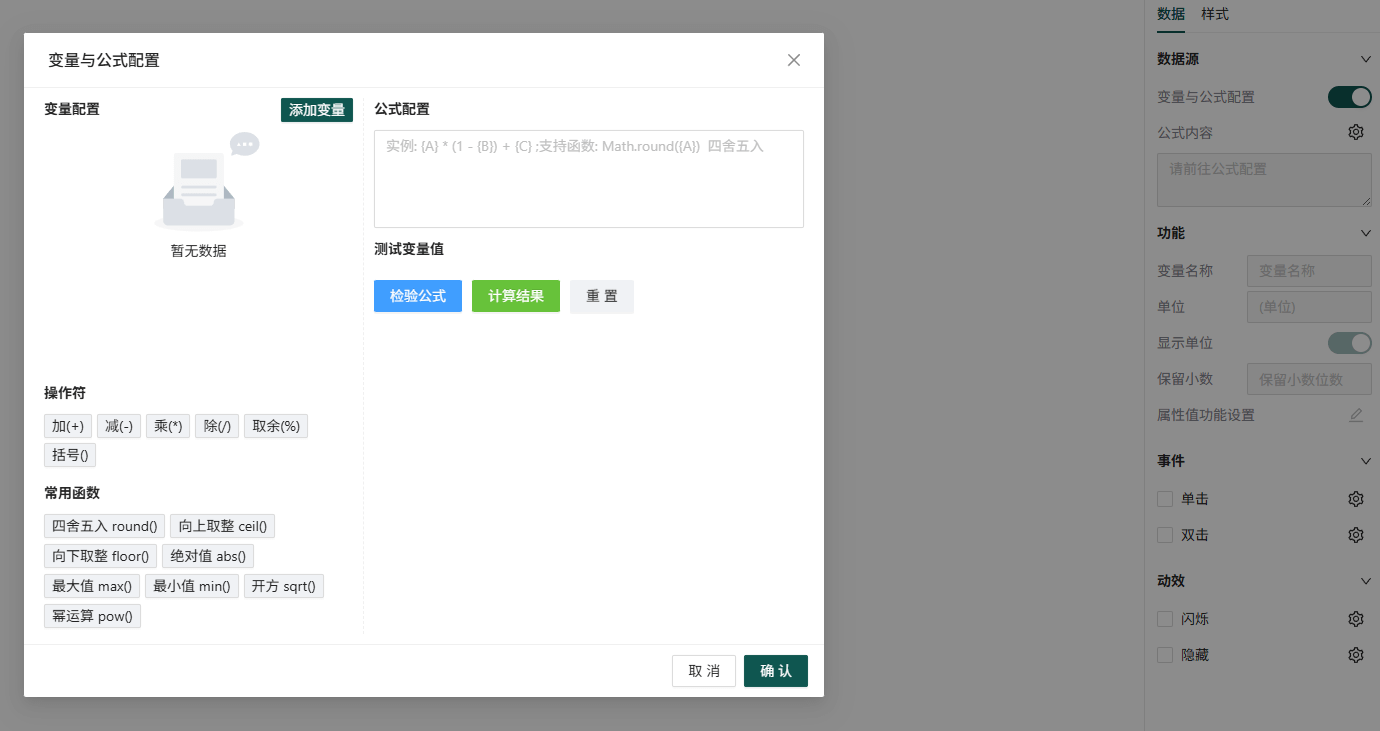Collapse the 数据源 section

coord(1364,59)
